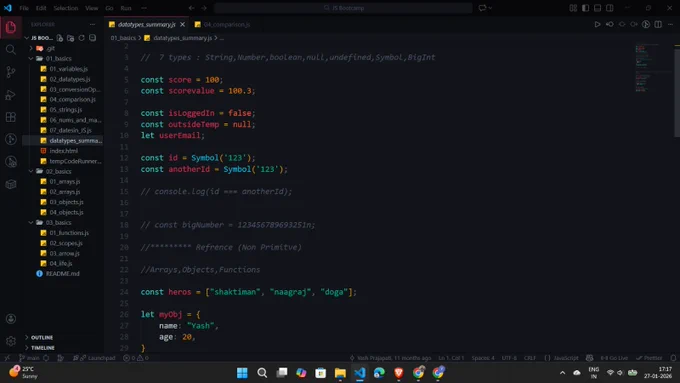Image resolution: width=680 pixels, height=383 pixels.
Task: Expand the TIMELINE section
Action: pos(43,348)
